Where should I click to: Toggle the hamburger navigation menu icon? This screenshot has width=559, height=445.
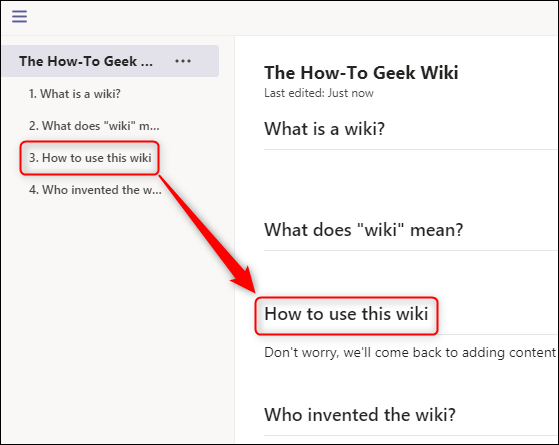pos(19,16)
